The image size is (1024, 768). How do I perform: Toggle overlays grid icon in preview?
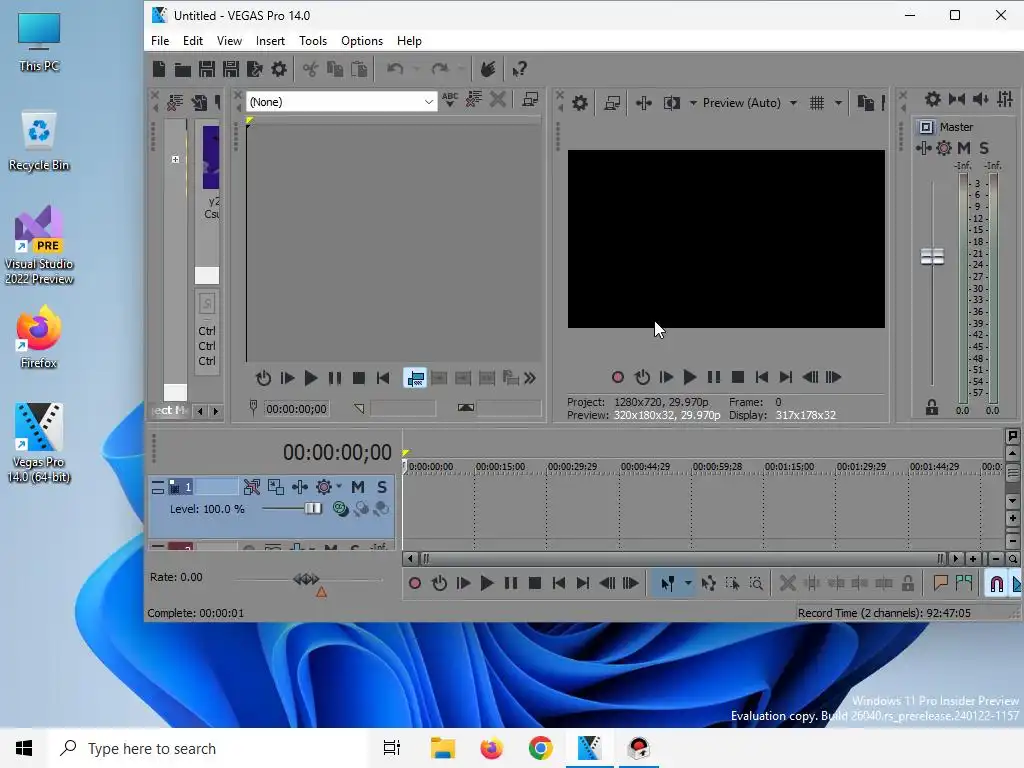pos(817,103)
